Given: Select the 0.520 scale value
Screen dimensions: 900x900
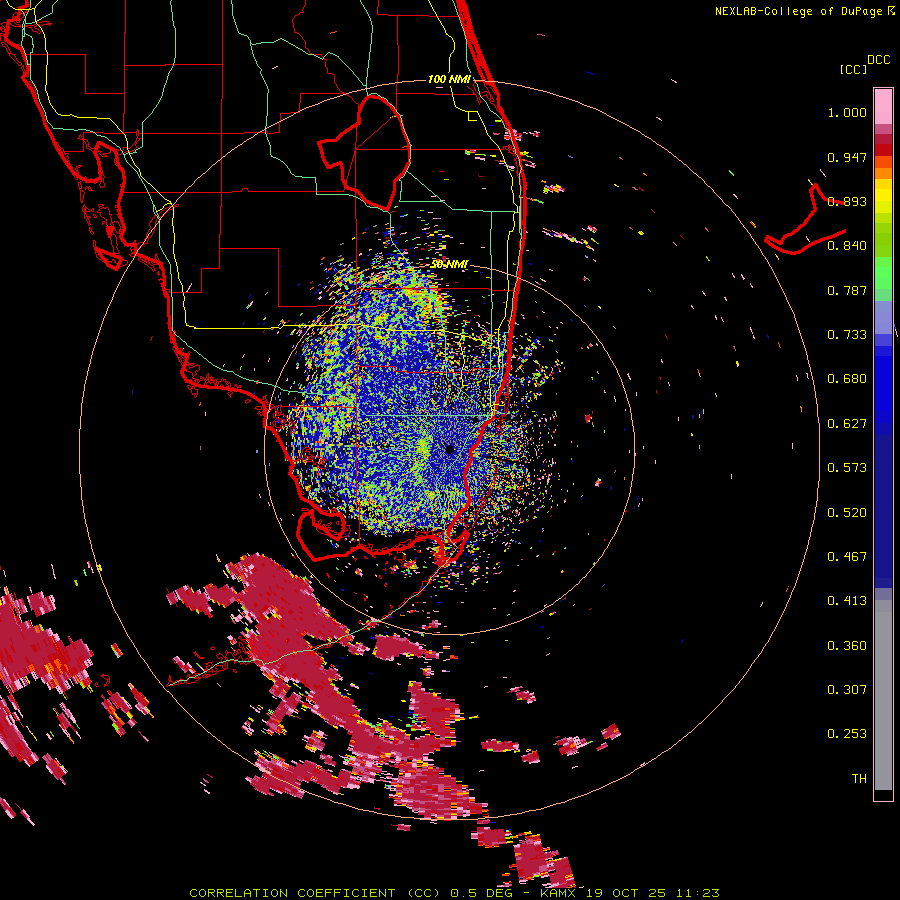Looking at the screenshot, I should coord(847,513).
